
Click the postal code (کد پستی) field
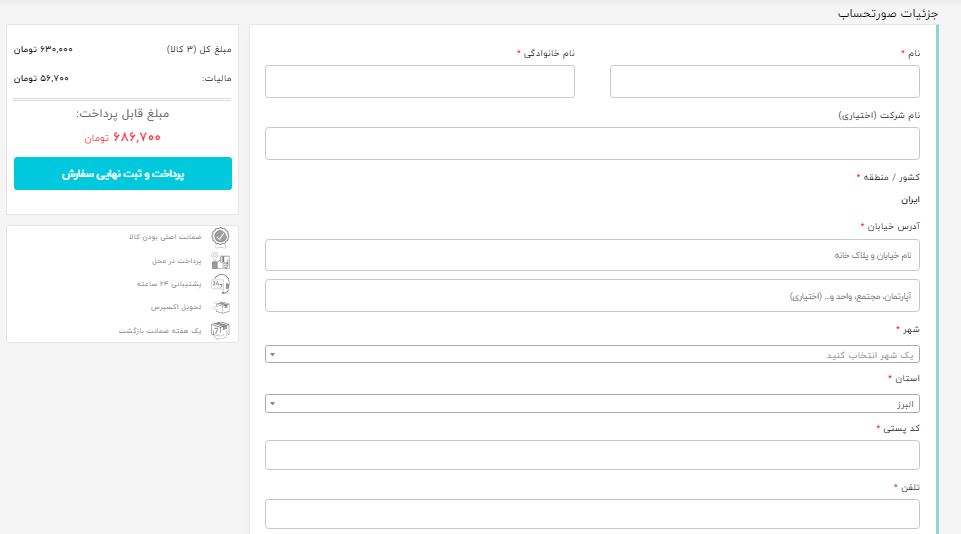click(x=592, y=455)
